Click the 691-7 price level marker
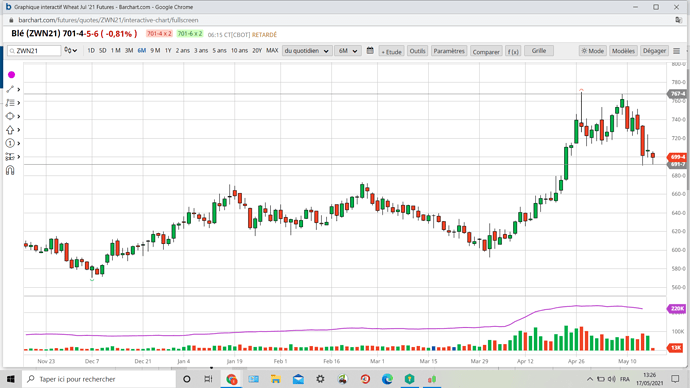Screen dimensions: 690x388 pyautogui.click(x=677, y=165)
